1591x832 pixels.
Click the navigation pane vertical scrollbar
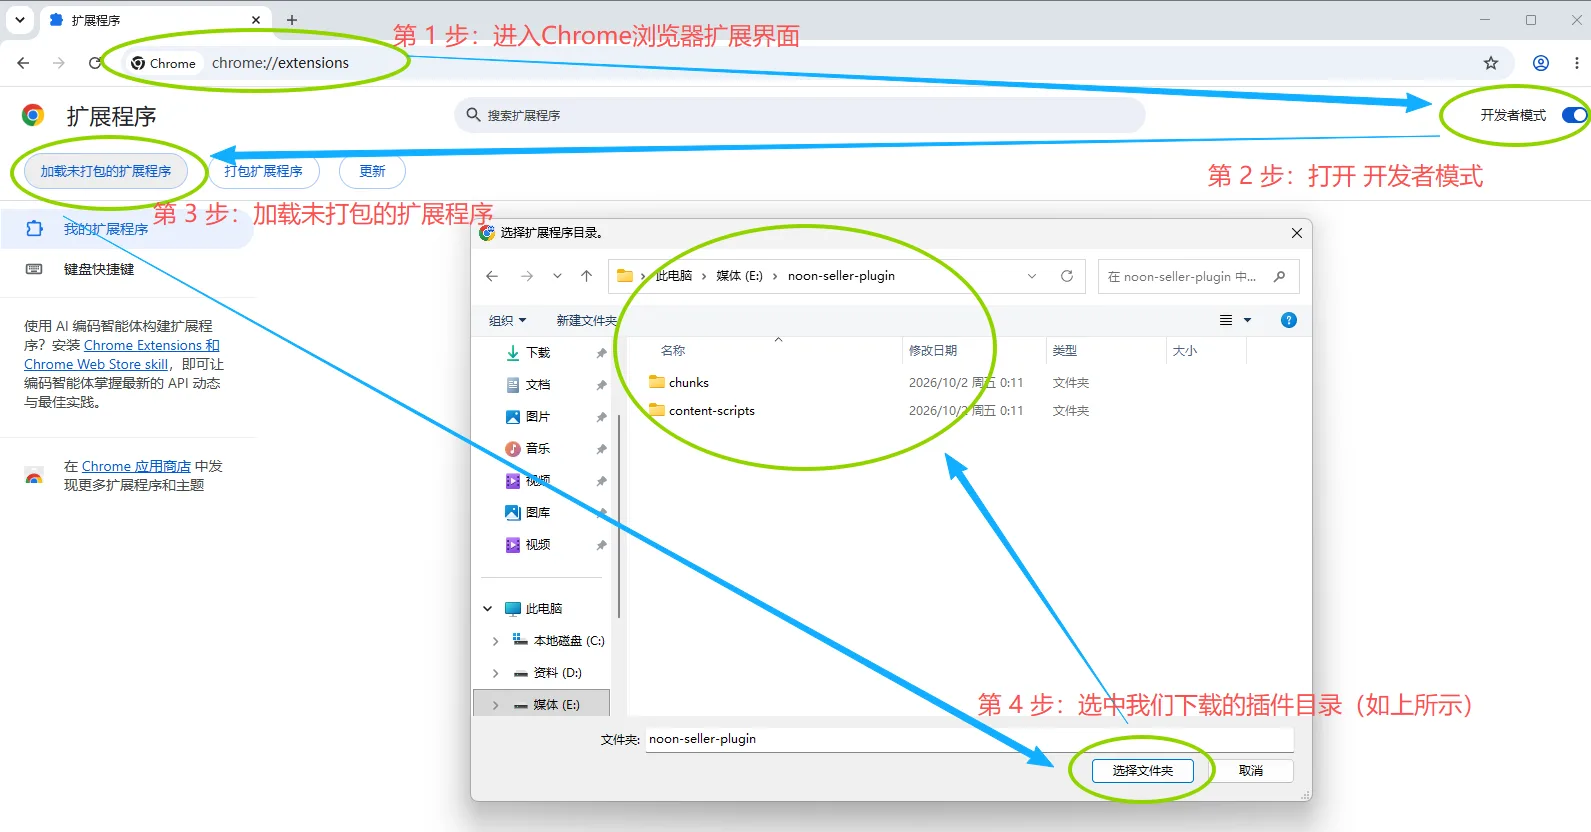(x=619, y=516)
